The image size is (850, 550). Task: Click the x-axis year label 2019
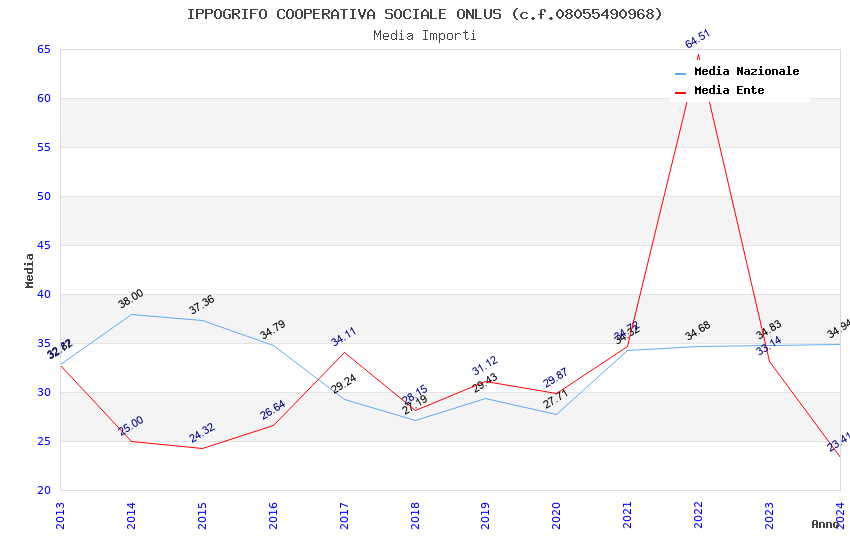(x=486, y=516)
